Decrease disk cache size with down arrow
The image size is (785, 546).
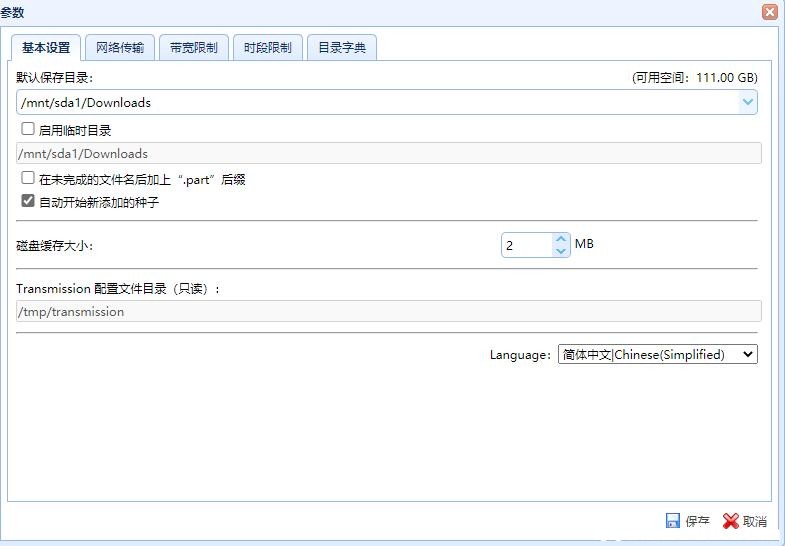(561, 251)
